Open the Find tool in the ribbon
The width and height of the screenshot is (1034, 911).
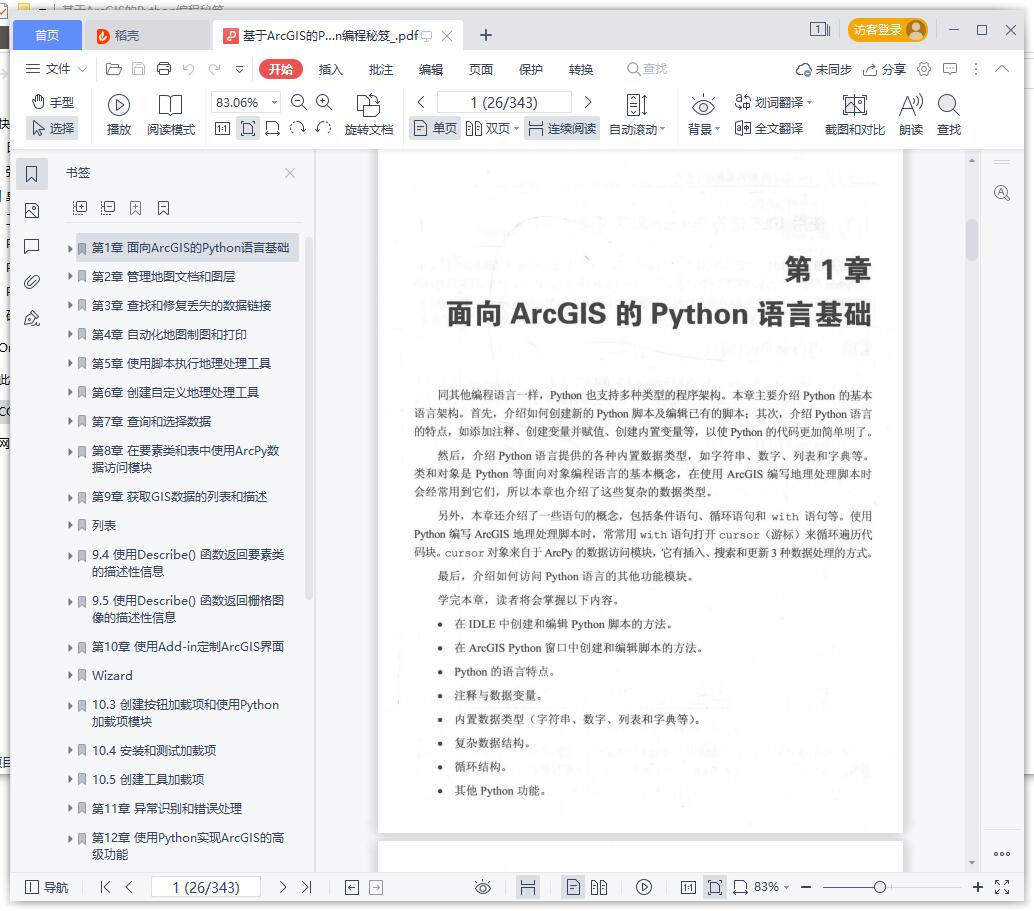pos(948,115)
